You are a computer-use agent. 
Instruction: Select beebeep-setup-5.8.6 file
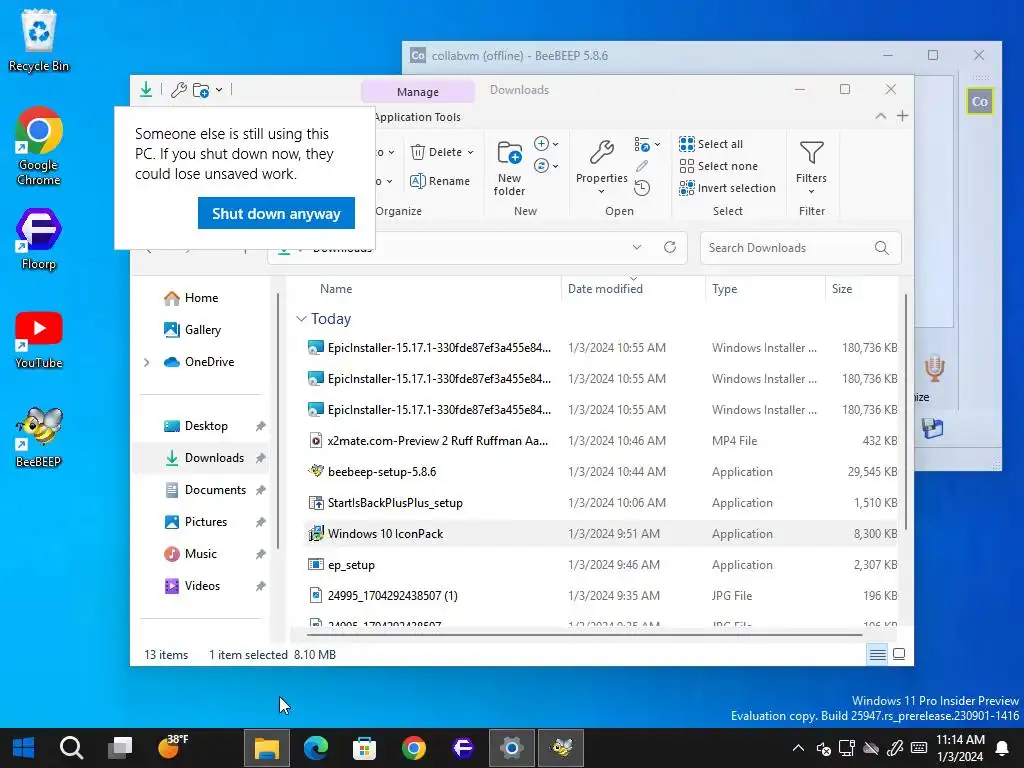tap(601, 472)
